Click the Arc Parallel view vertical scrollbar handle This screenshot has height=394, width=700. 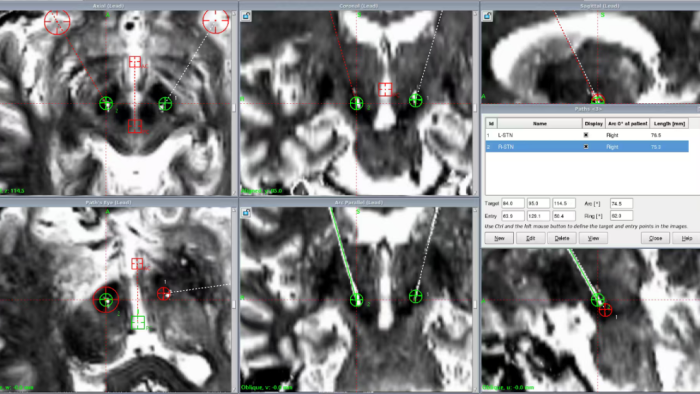click(475, 304)
